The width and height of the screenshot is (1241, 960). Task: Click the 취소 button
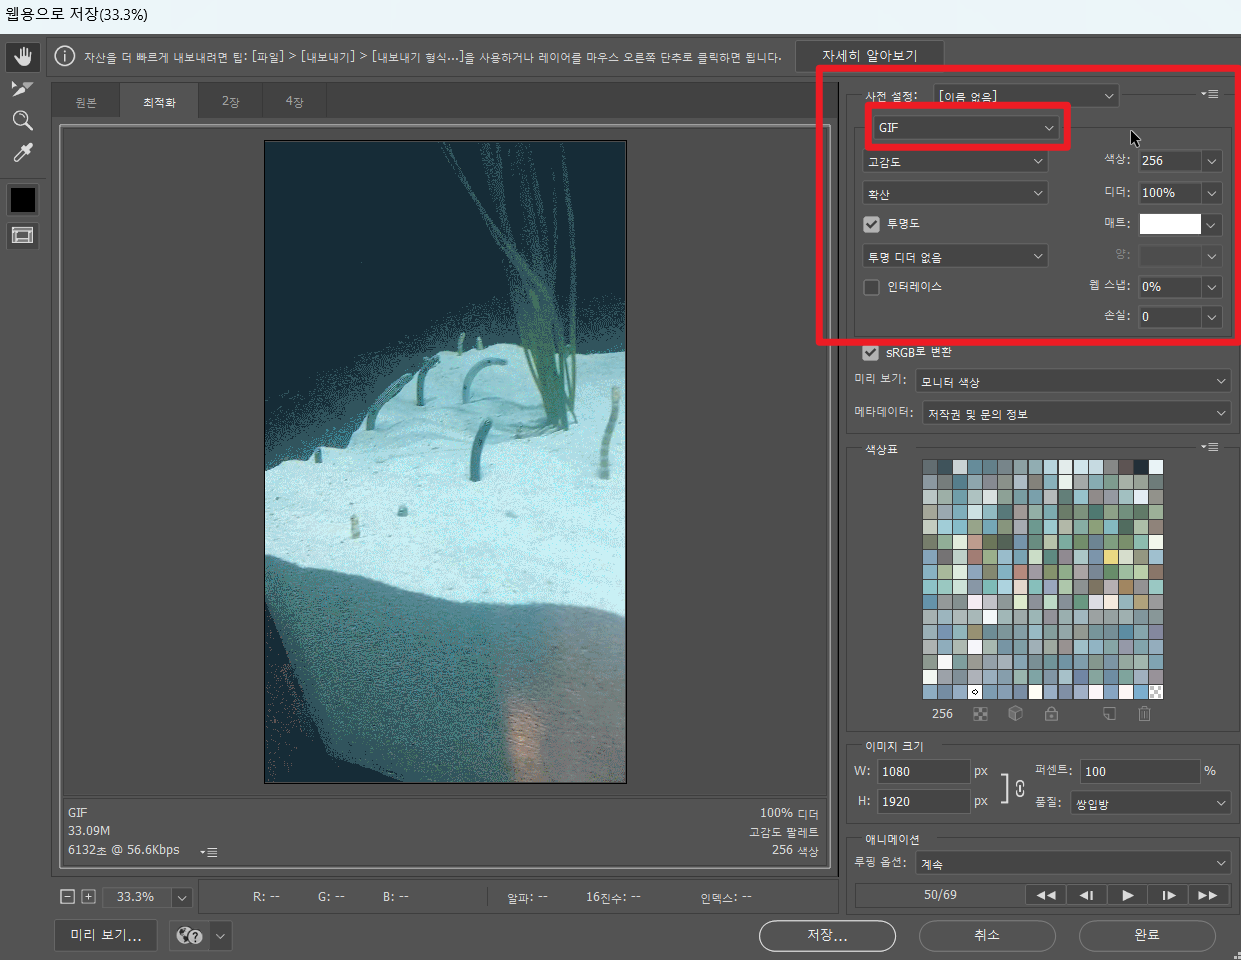987,935
